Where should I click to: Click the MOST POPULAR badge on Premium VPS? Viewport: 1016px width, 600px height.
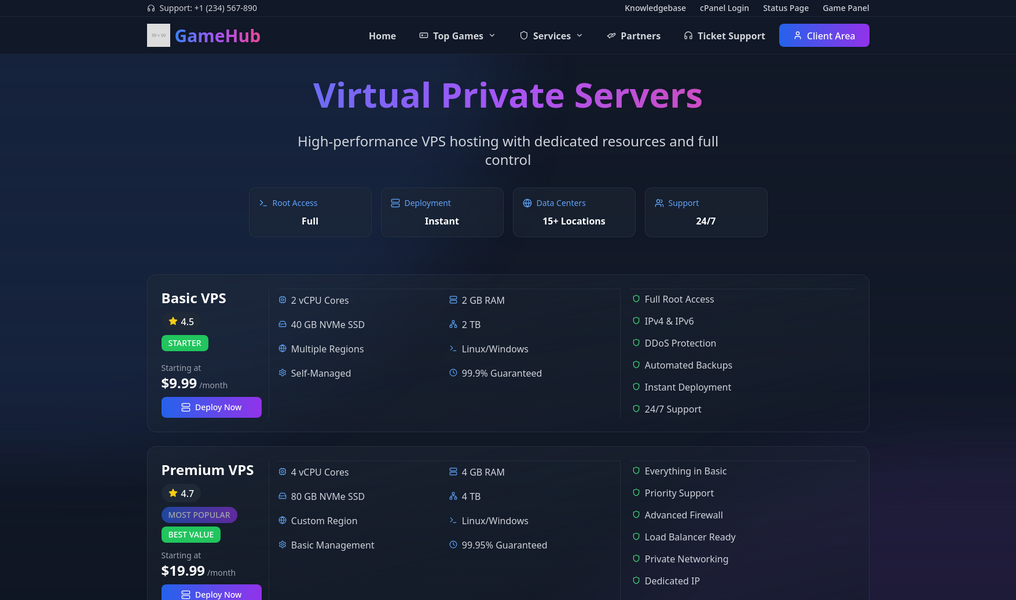point(199,515)
